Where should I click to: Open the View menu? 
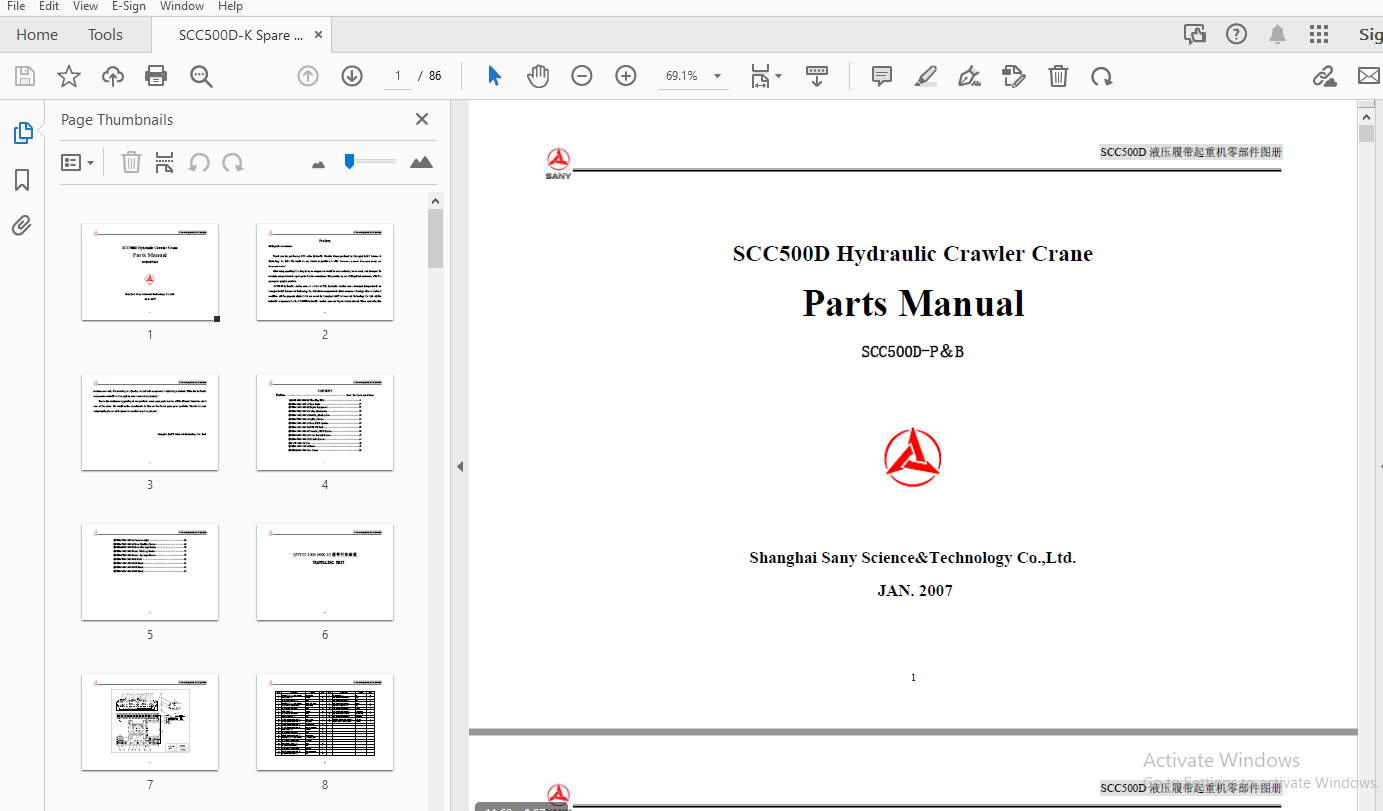85,6
